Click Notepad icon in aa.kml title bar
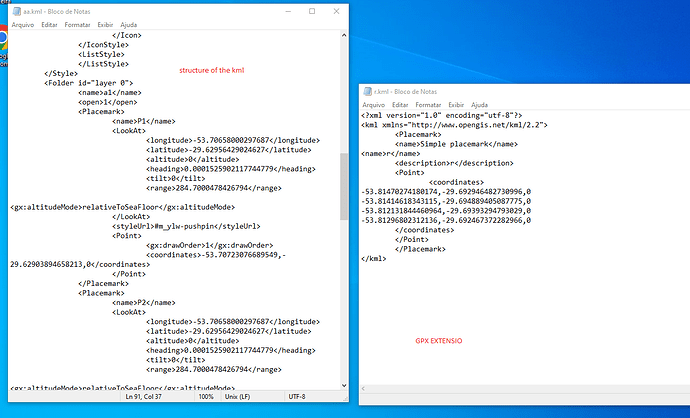The image size is (690, 418). [x=17, y=11]
